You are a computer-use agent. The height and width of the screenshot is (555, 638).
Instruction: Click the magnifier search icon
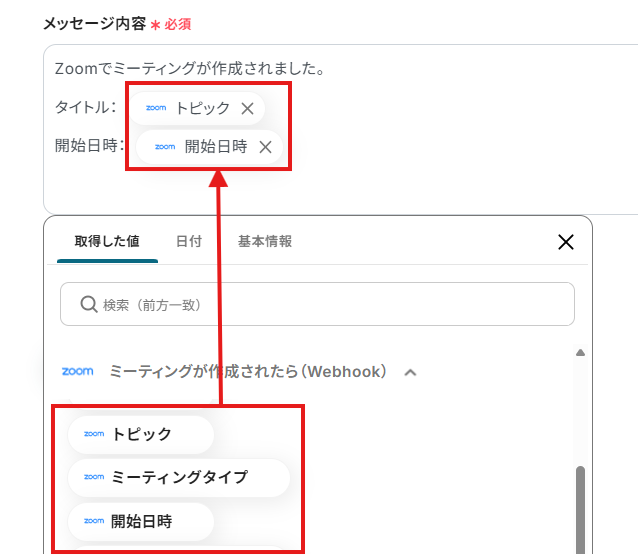(x=89, y=304)
